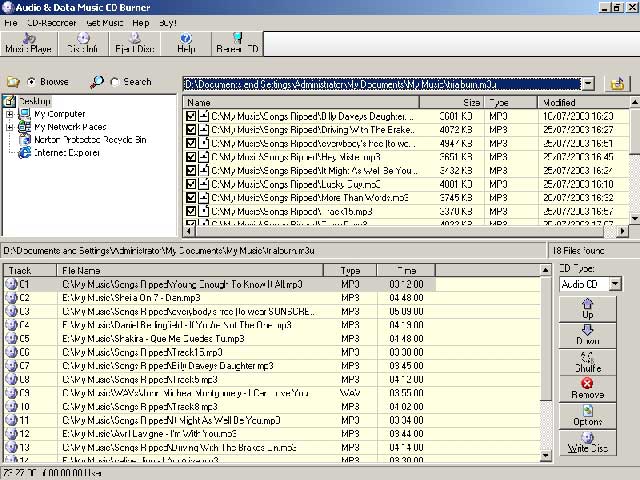The height and width of the screenshot is (480, 640).
Task: Open the Get Music menu
Action: tap(104, 23)
